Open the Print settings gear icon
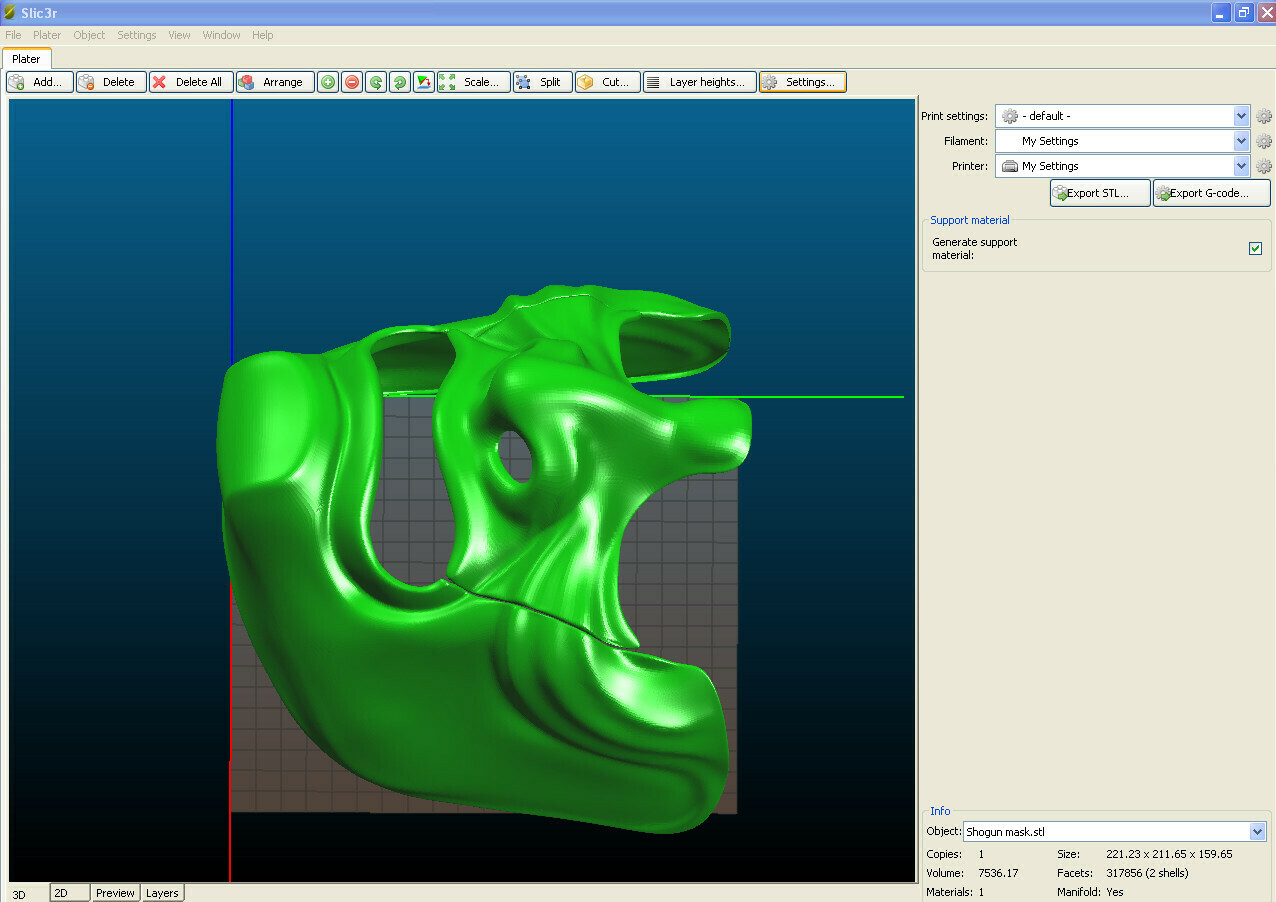 (x=1263, y=116)
